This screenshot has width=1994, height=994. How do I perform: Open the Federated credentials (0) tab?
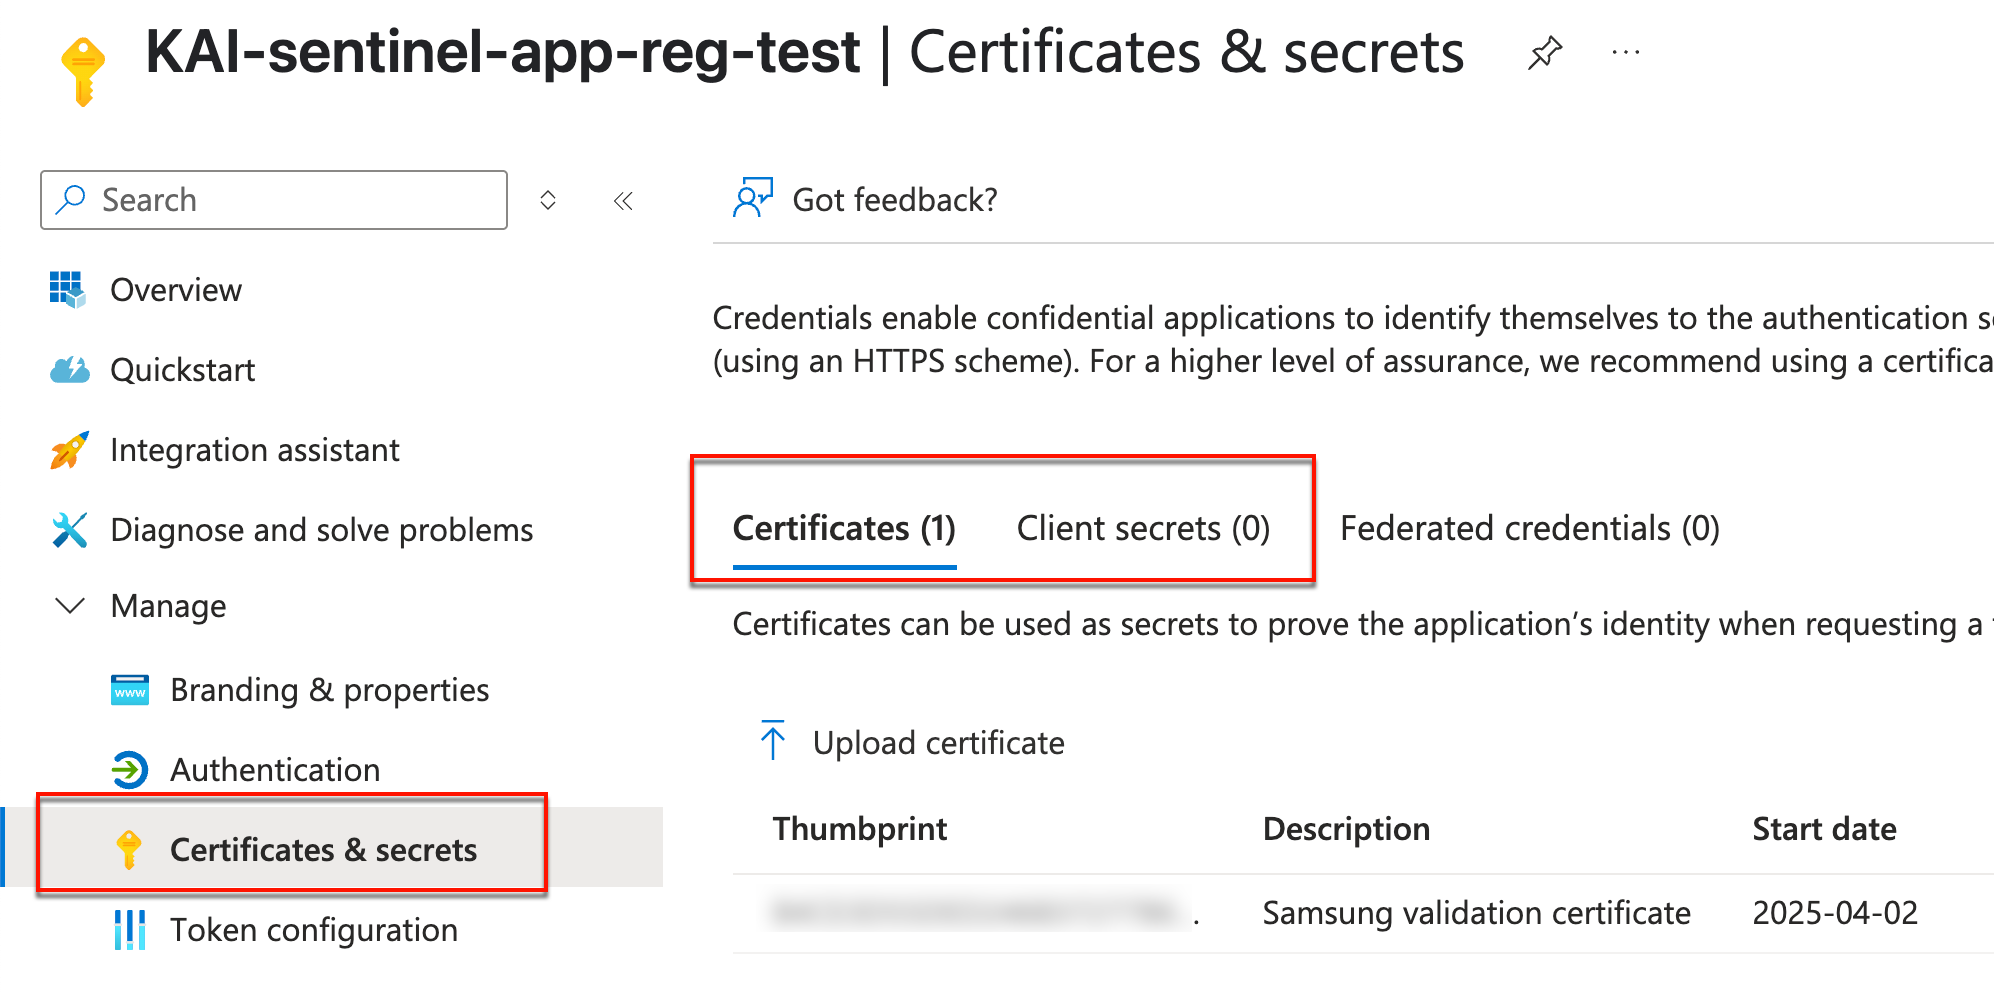pyautogui.click(x=1529, y=528)
